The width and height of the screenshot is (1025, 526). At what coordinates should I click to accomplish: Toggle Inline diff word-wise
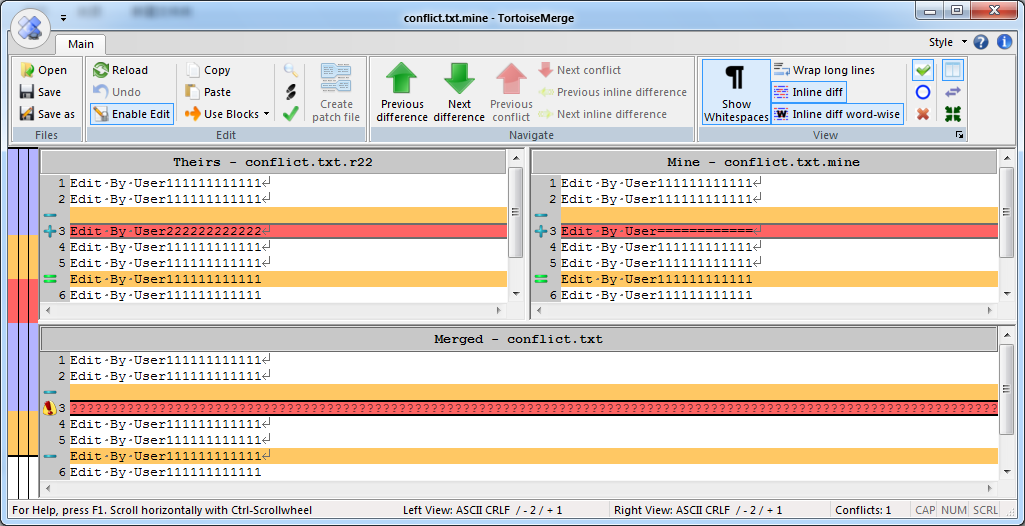click(x=838, y=114)
